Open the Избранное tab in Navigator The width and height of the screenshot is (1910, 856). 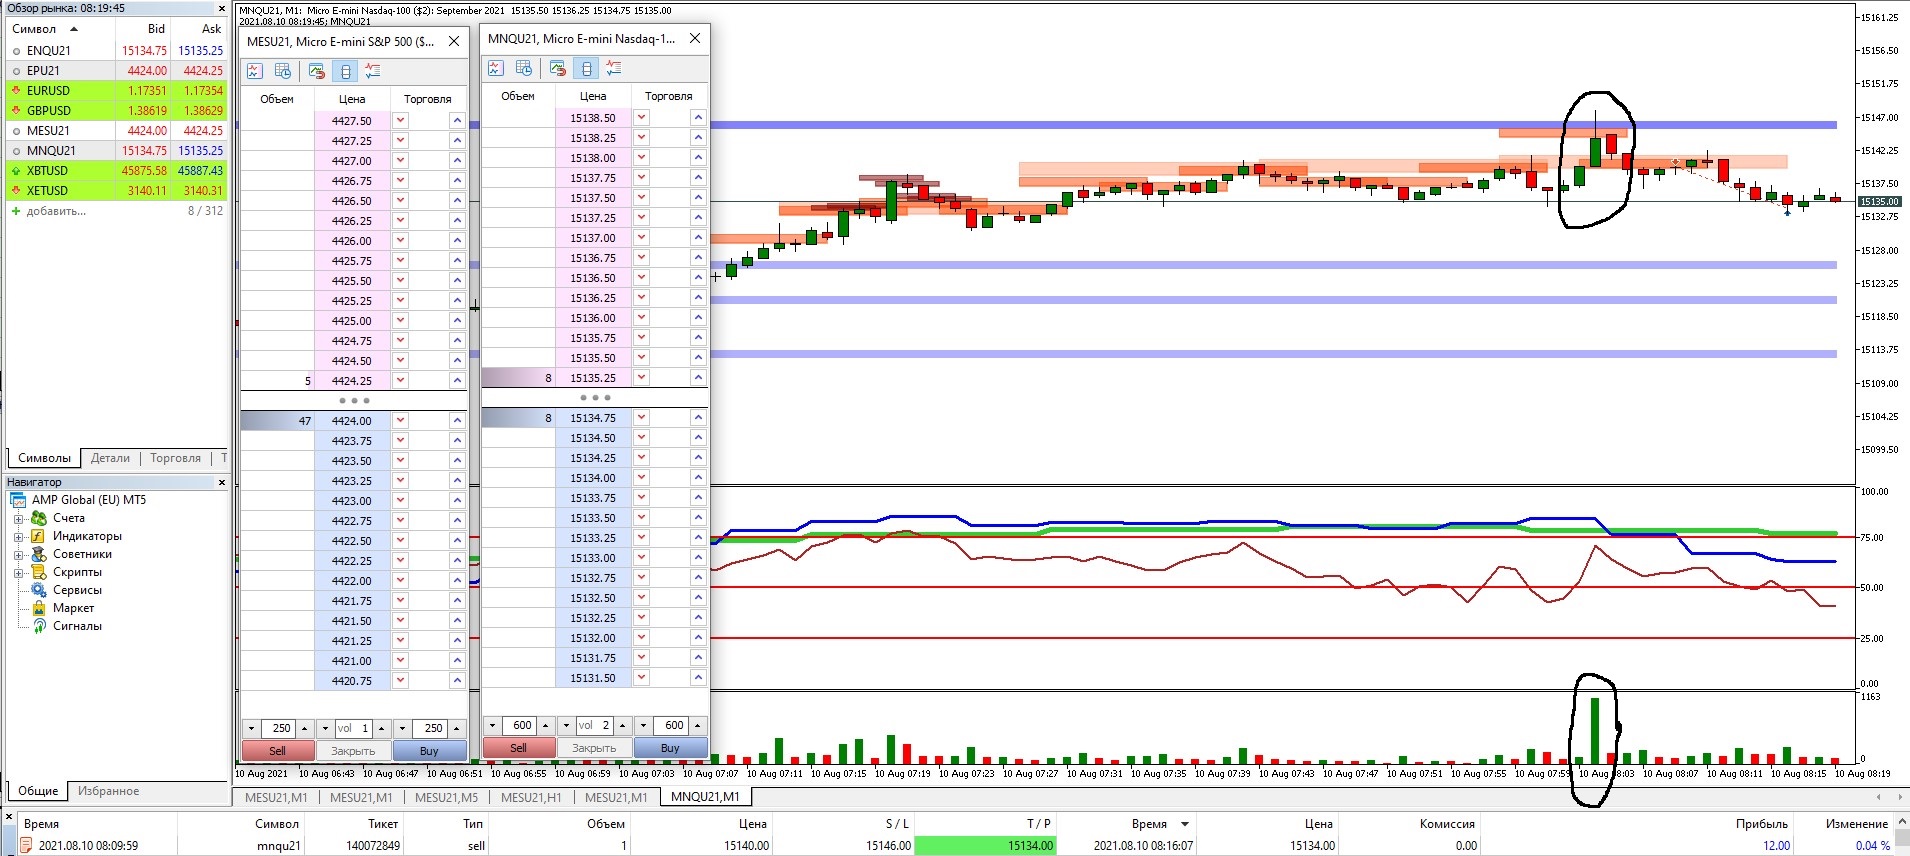[x=109, y=791]
